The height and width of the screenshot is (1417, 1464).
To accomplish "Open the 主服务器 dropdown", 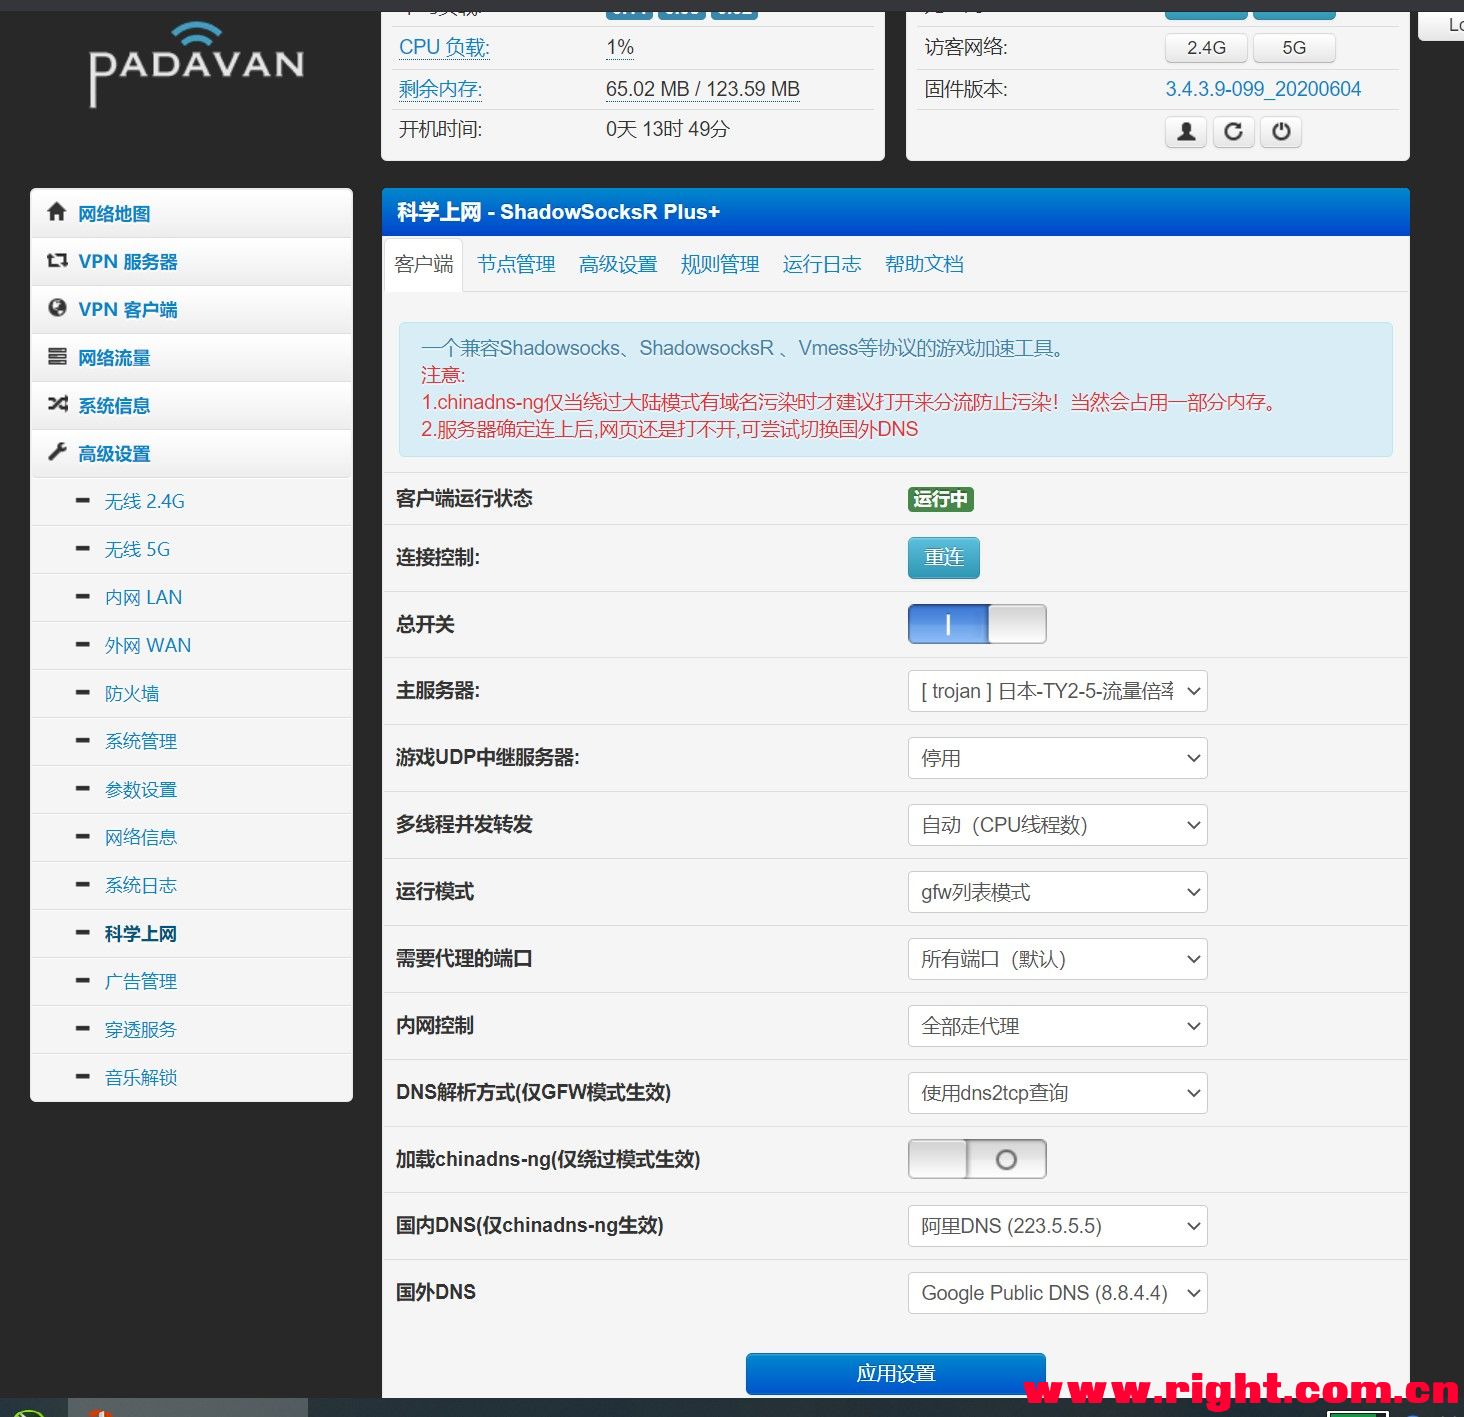I will pyautogui.click(x=1057, y=691).
